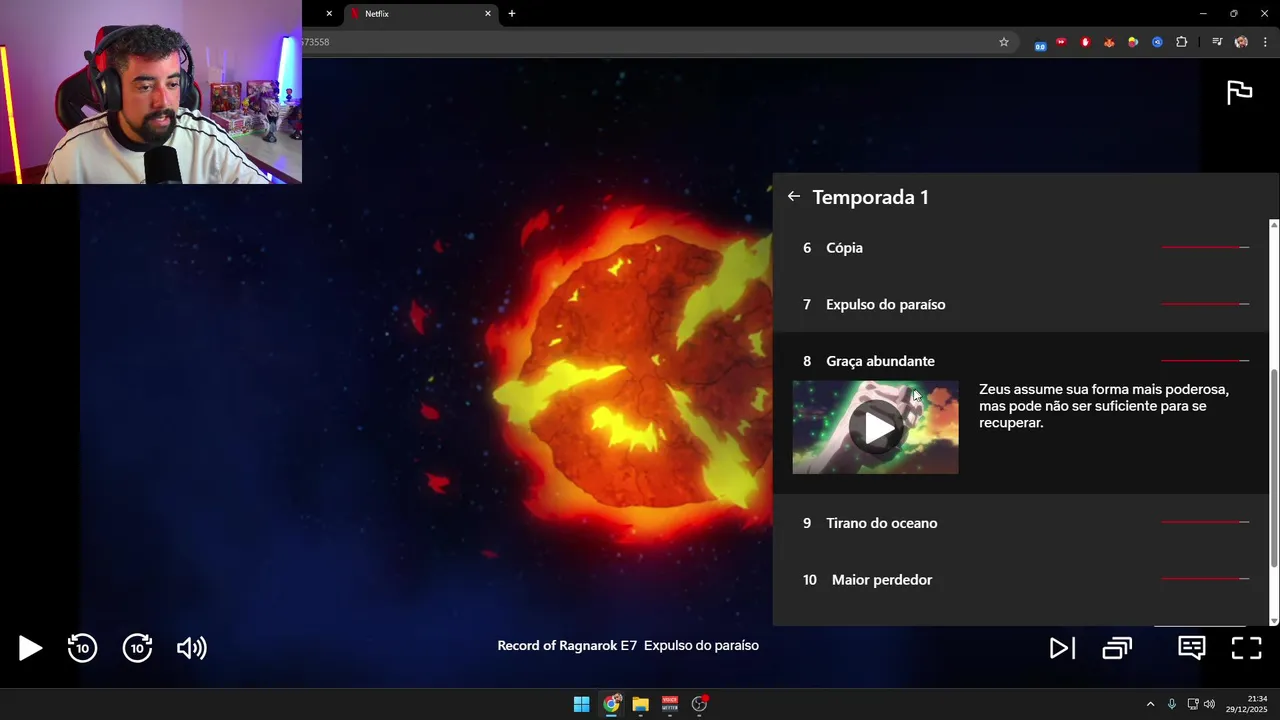Skip to next episode

(x=1062, y=648)
